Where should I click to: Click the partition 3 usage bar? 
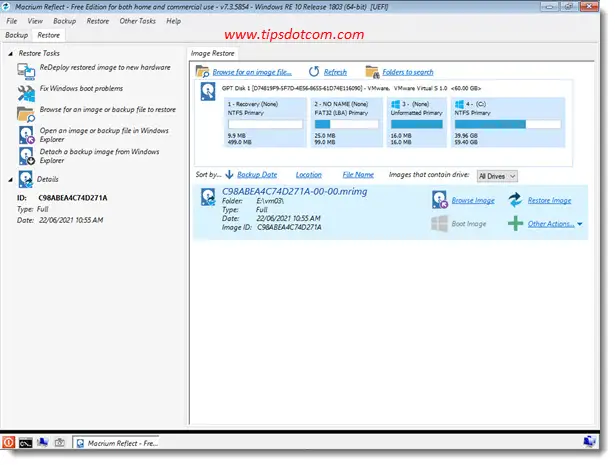coord(417,124)
